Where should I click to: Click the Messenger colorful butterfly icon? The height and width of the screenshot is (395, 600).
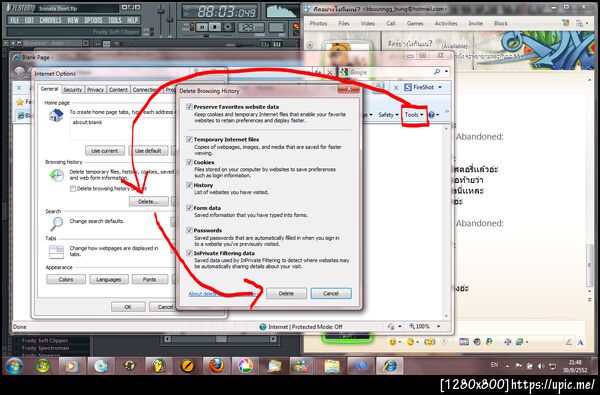[565, 23]
